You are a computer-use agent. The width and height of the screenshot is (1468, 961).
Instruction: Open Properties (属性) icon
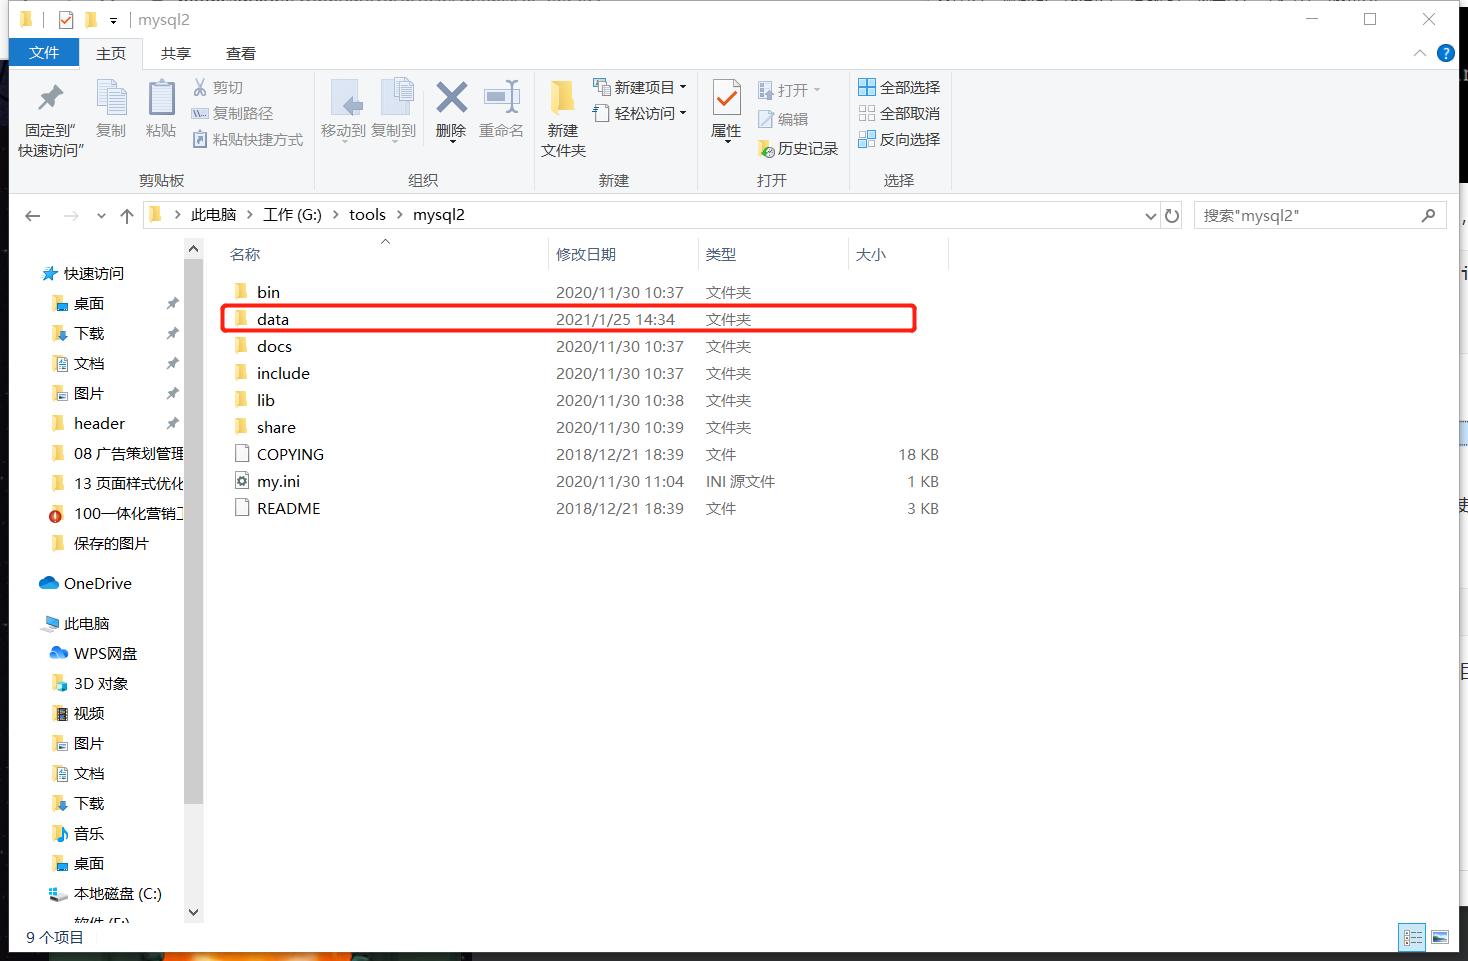[x=727, y=98]
